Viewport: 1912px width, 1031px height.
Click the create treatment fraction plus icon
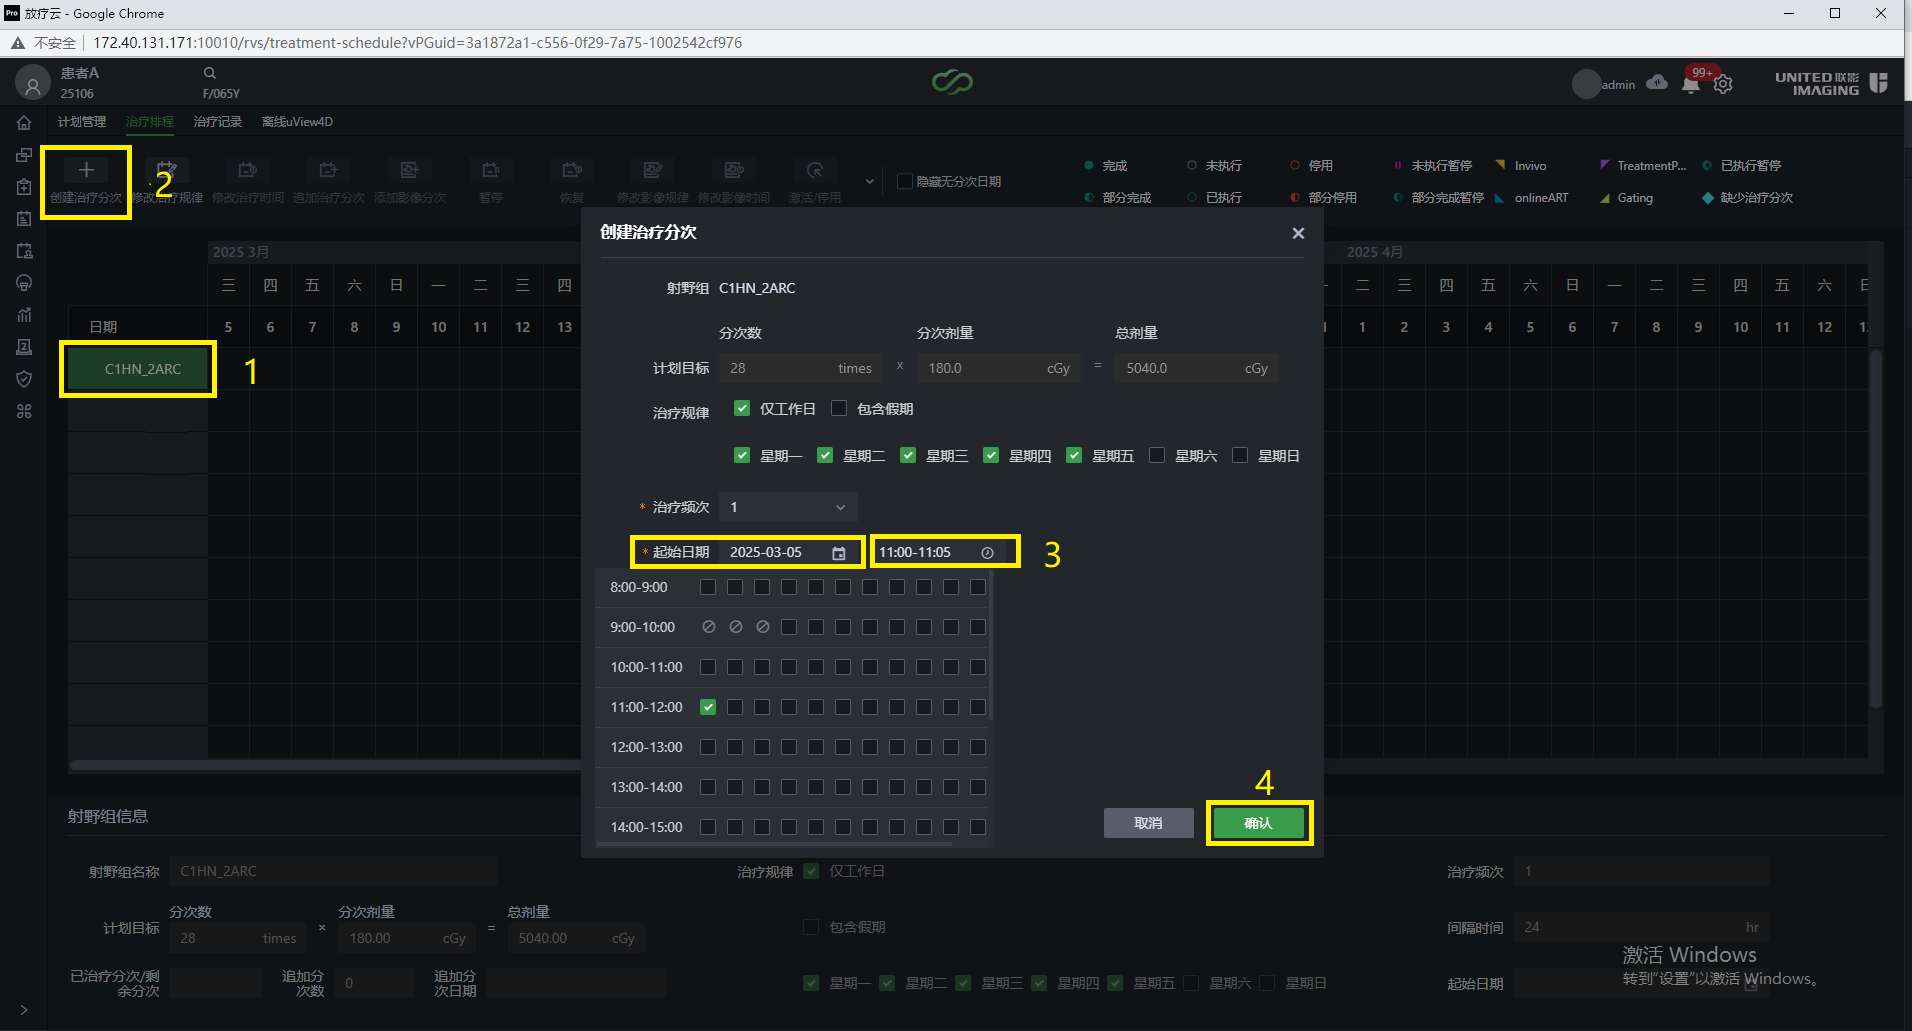pyautogui.click(x=86, y=170)
